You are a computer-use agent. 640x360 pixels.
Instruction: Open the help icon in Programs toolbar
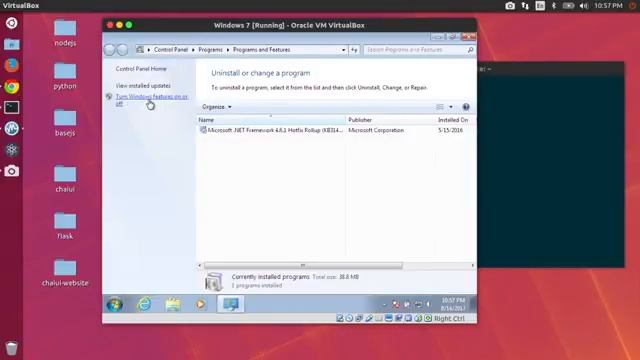(x=466, y=107)
